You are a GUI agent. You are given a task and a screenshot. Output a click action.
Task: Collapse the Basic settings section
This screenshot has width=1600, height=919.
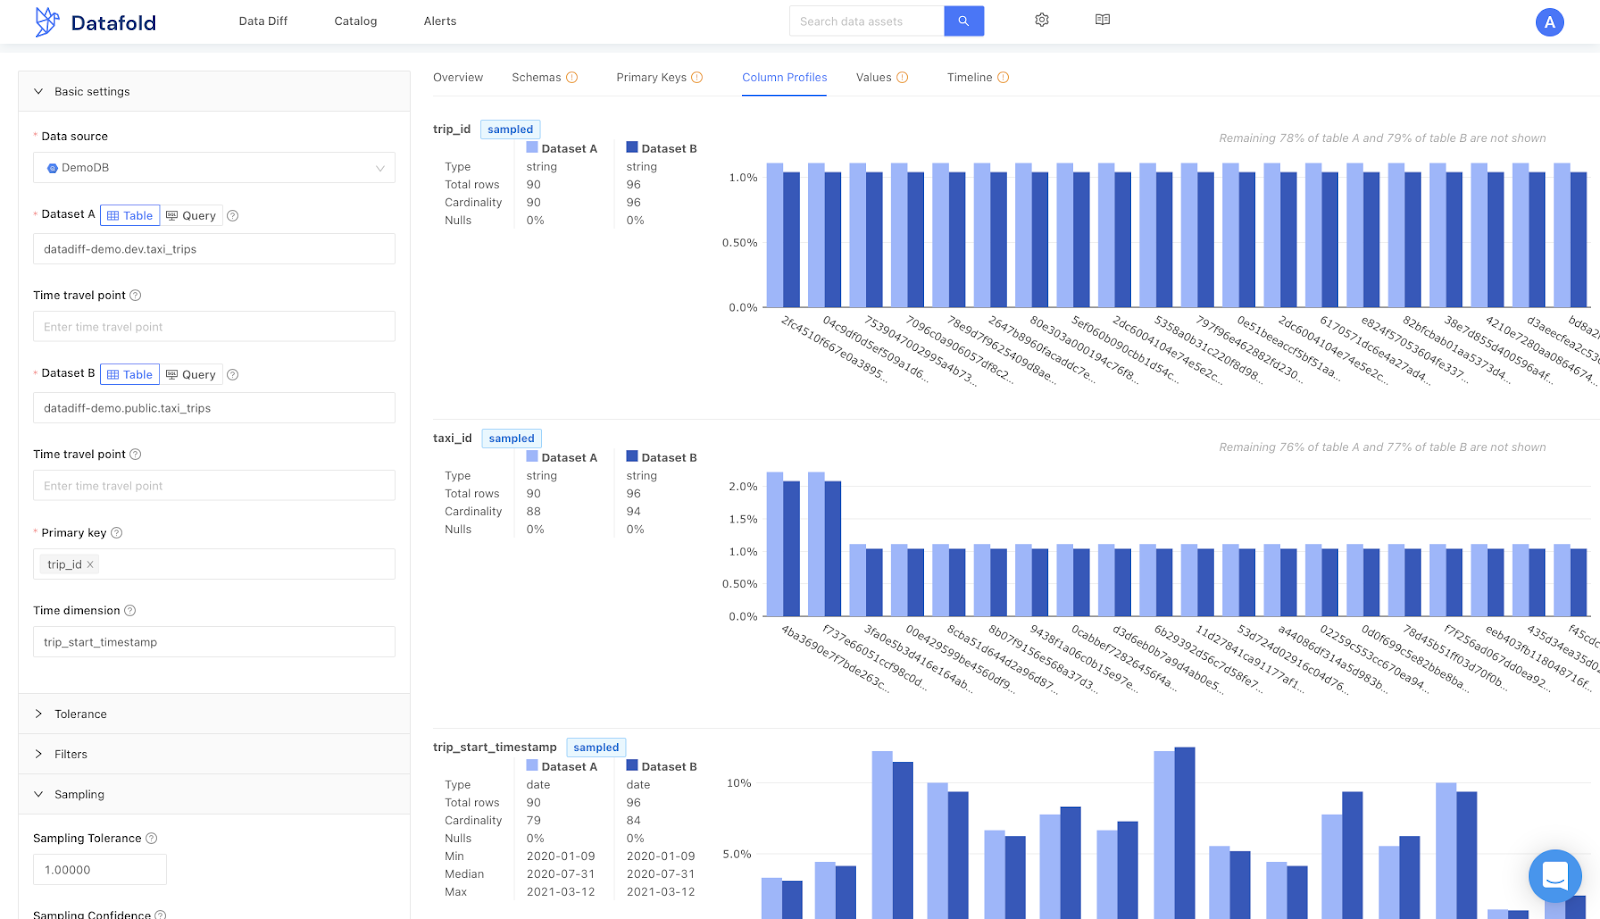[214, 91]
